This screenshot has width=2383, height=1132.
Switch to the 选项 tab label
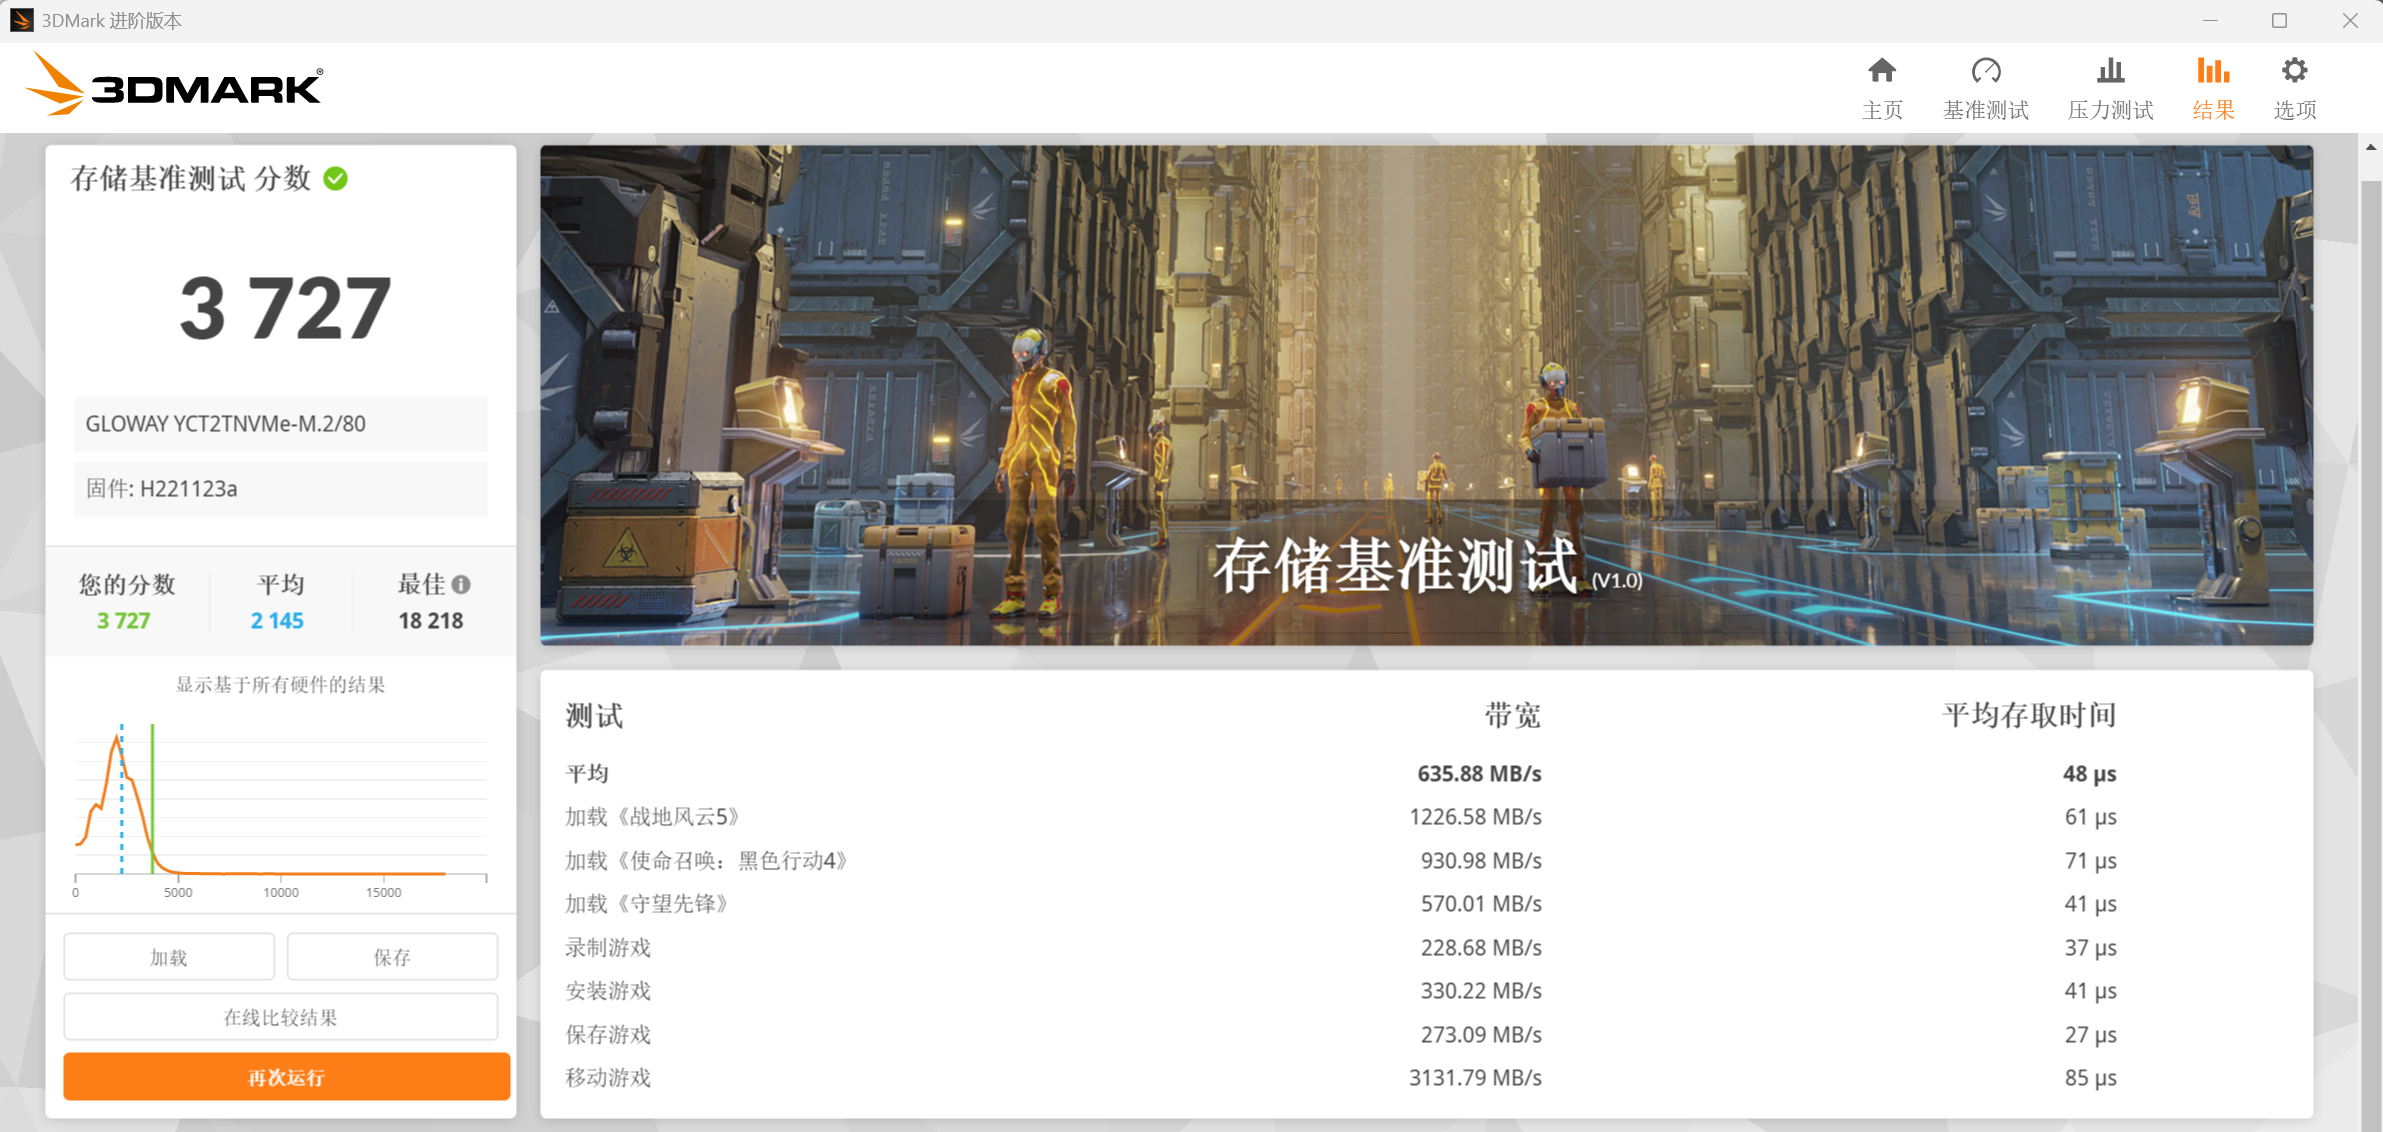[x=2294, y=110]
